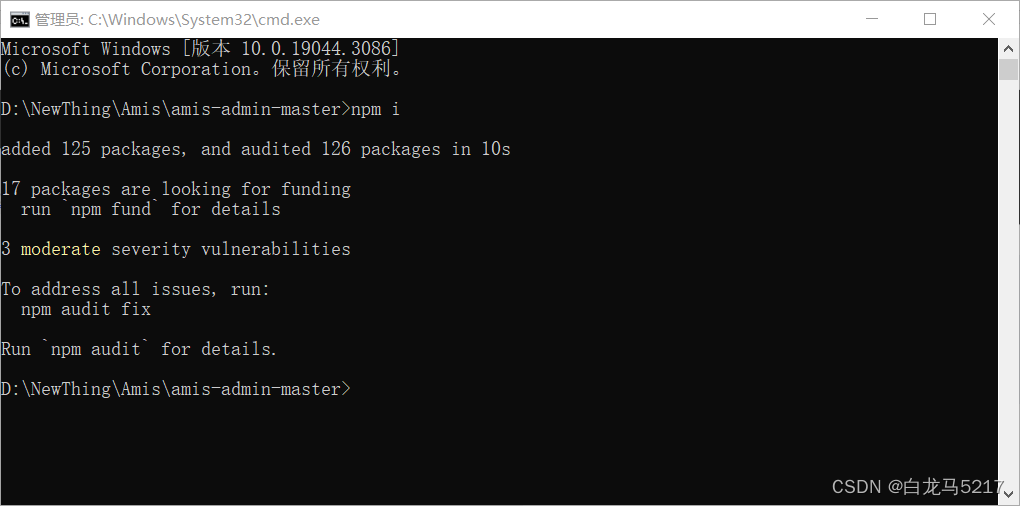Close the command prompt window
The width and height of the screenshot is (1020, 506).
(x=989, y=20)
